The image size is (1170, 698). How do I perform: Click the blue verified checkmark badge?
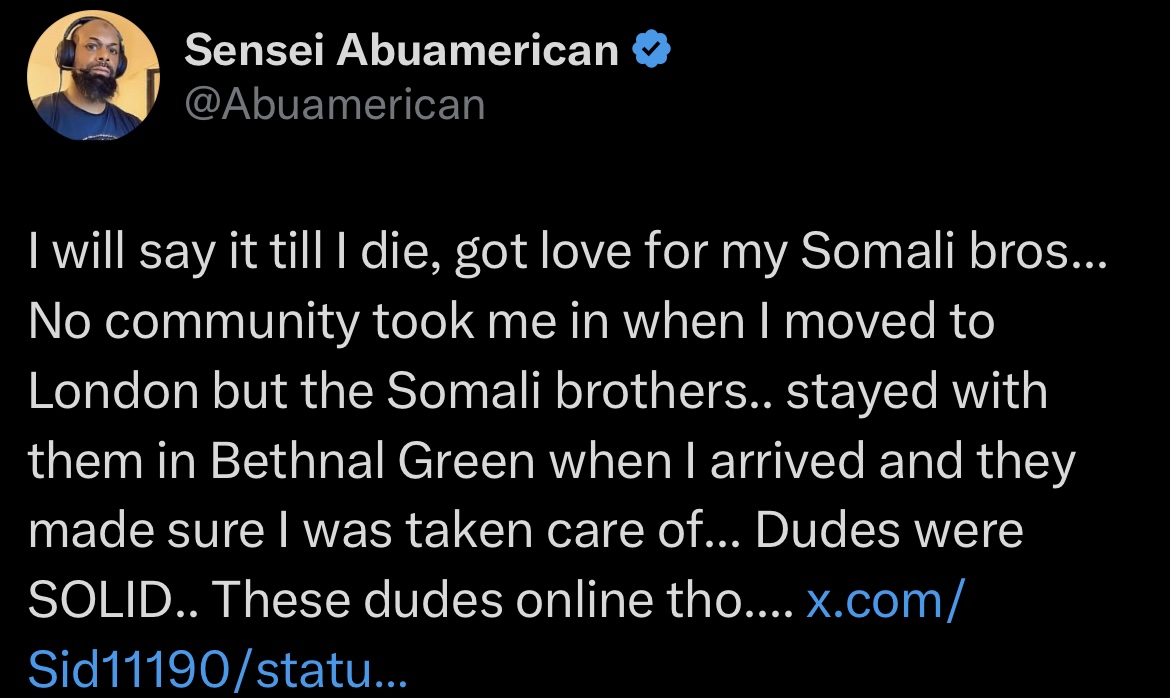pyautogui.click(x=651, y=49)
